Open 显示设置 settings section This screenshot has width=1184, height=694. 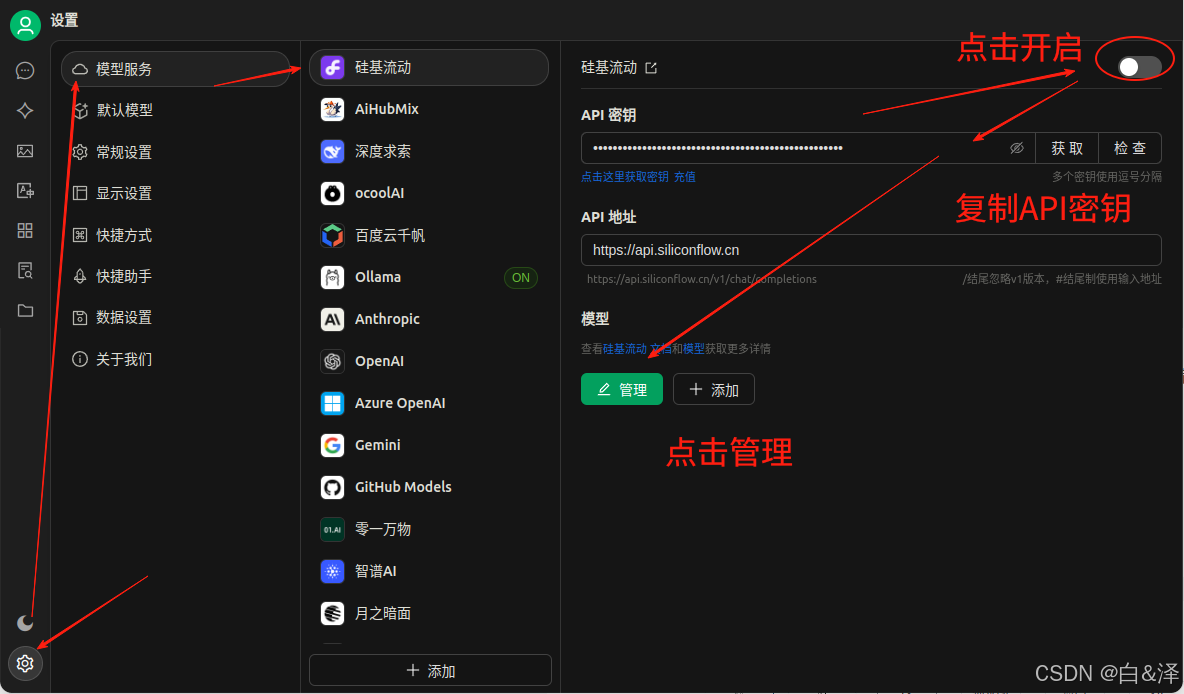tap(175, 193)
